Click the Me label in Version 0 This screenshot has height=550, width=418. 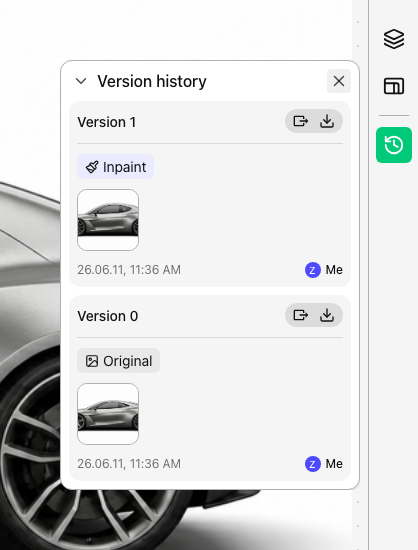tap(334, 464)
